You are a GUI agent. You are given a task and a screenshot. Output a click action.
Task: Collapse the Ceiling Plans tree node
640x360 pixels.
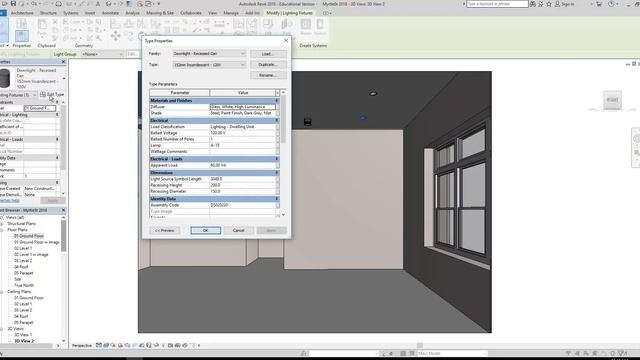tap(2, 292)
